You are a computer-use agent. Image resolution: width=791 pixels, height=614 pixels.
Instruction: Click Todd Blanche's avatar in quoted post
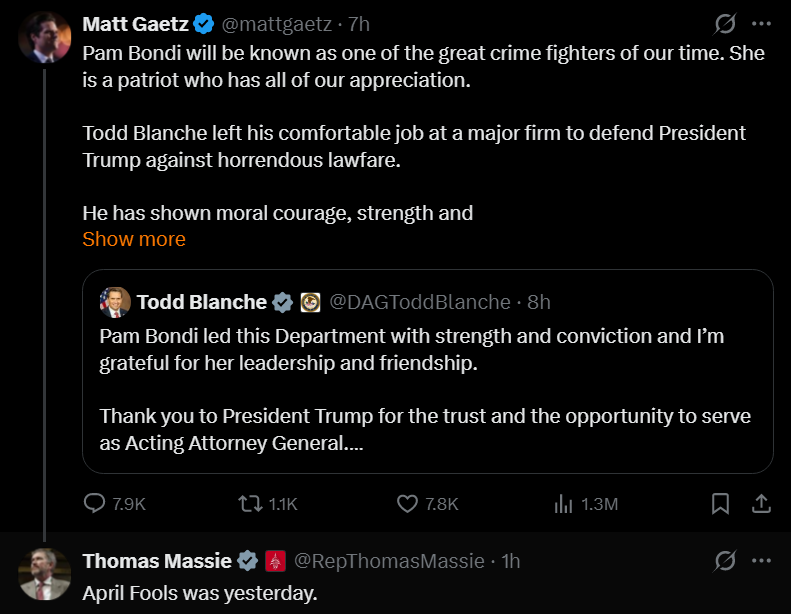pos(115,302)
